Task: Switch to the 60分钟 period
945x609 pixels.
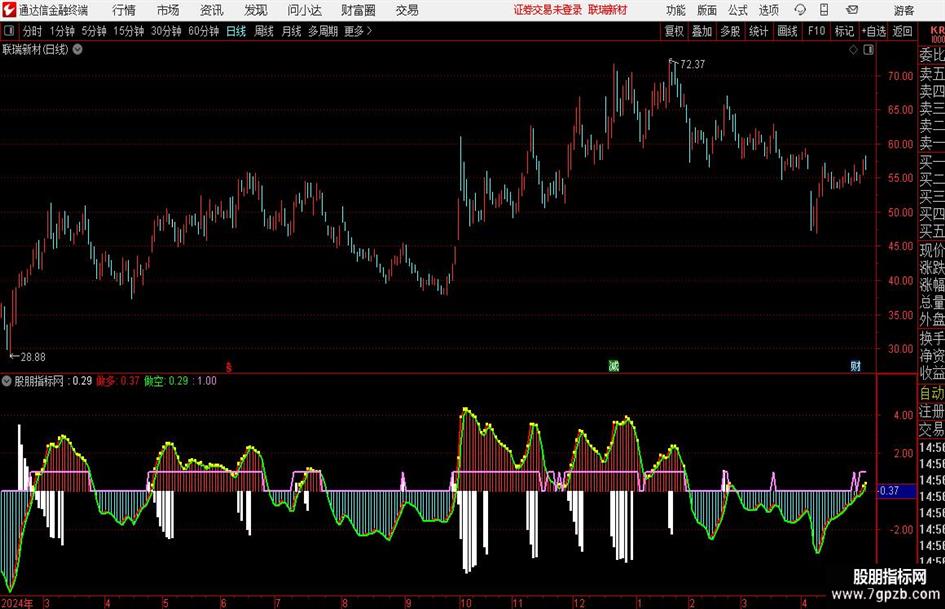Action: [204, 31]
